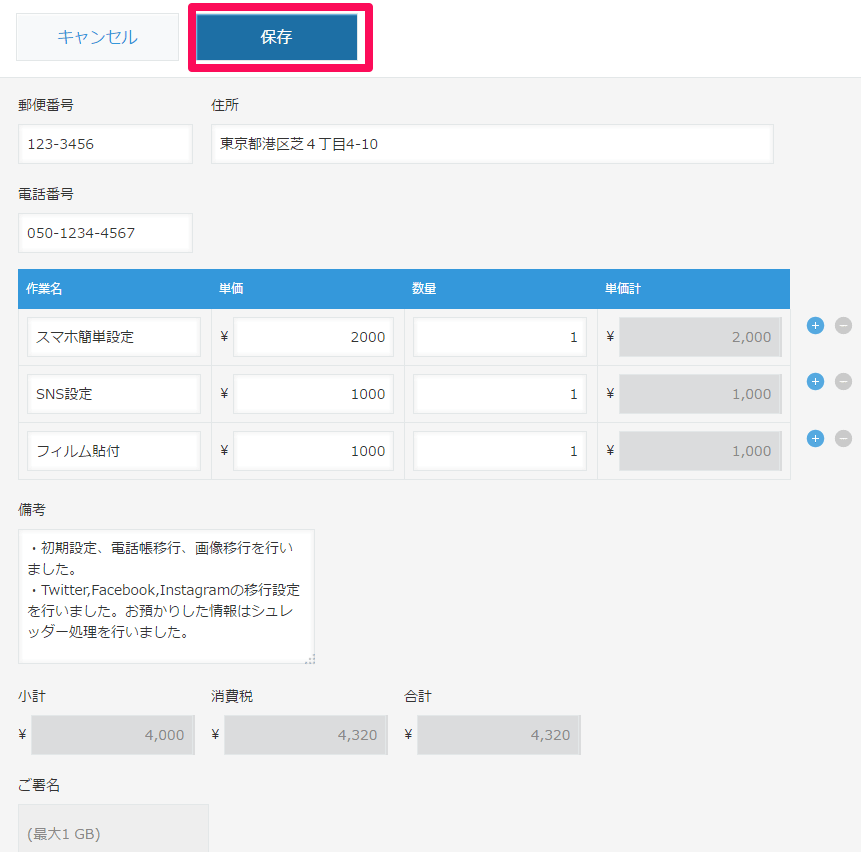
Task: Select the スマホ簡単設定 work name field
Action: tap(114, 337)
